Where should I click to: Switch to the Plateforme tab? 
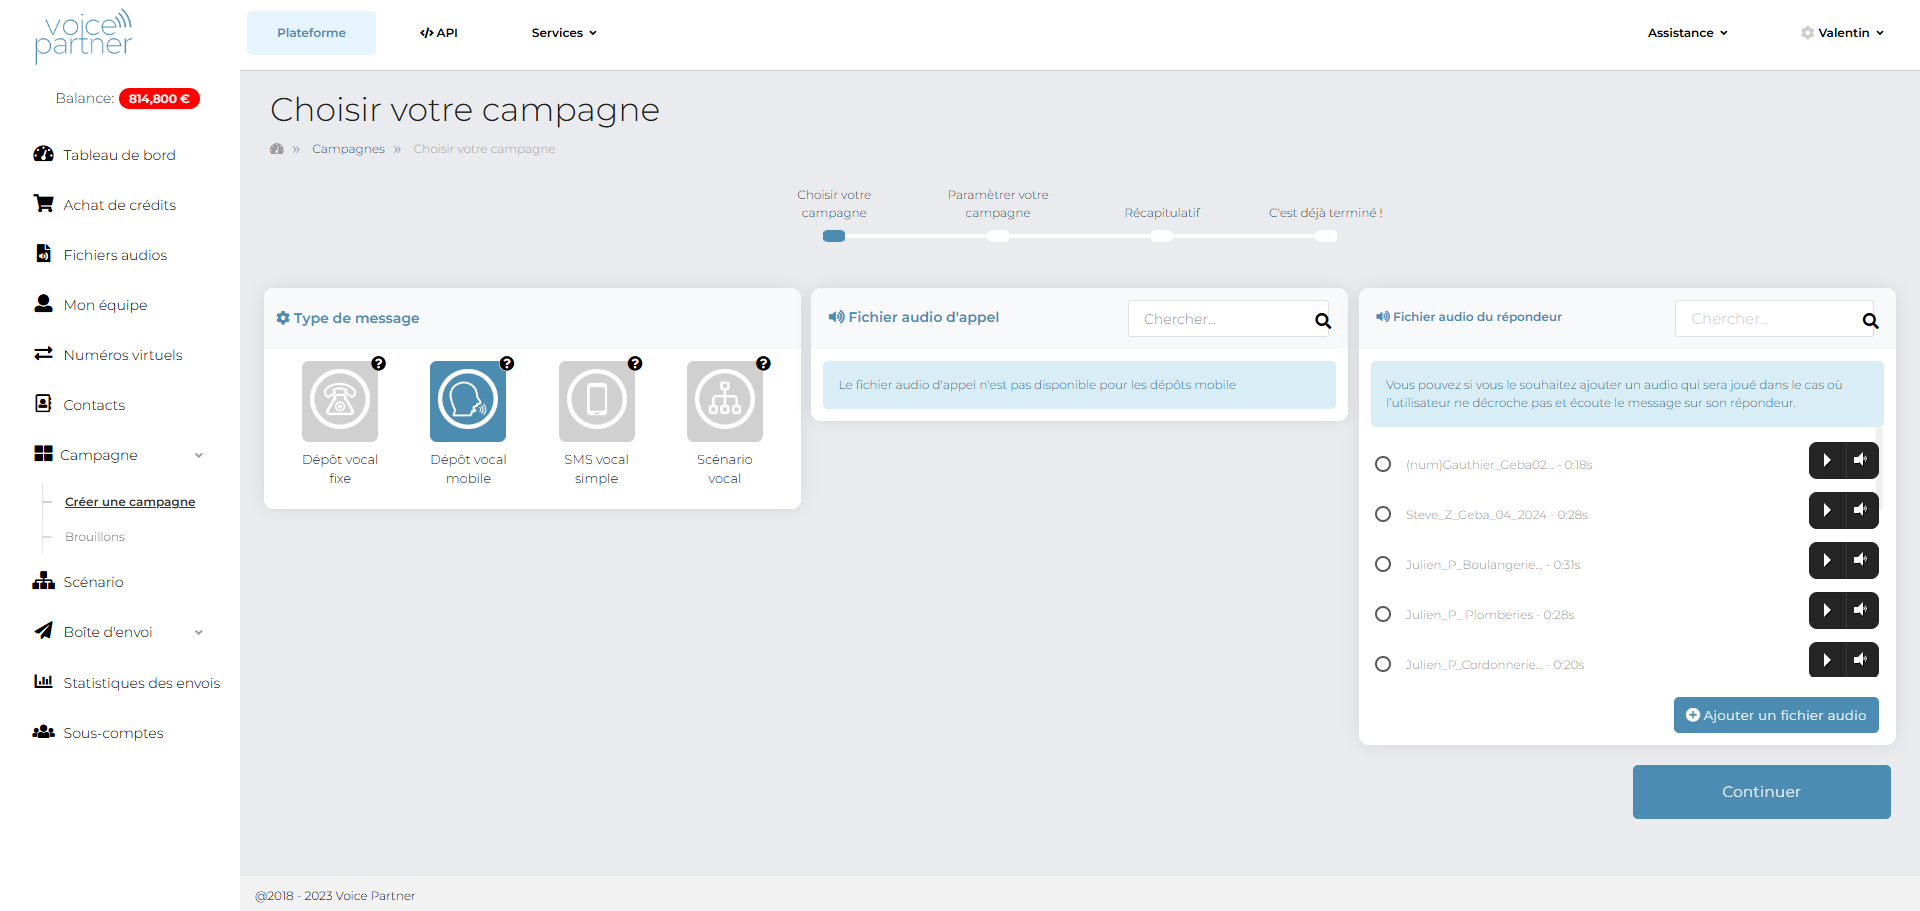[311, 33]
